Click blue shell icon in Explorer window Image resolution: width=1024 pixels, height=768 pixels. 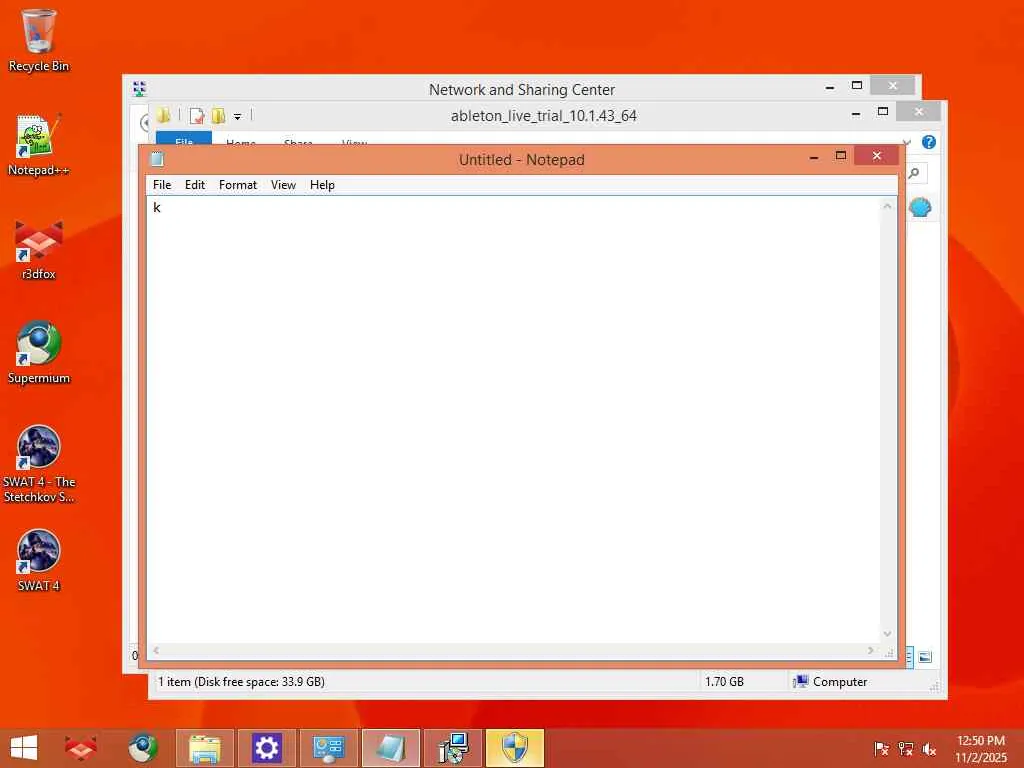coord(920,208)
